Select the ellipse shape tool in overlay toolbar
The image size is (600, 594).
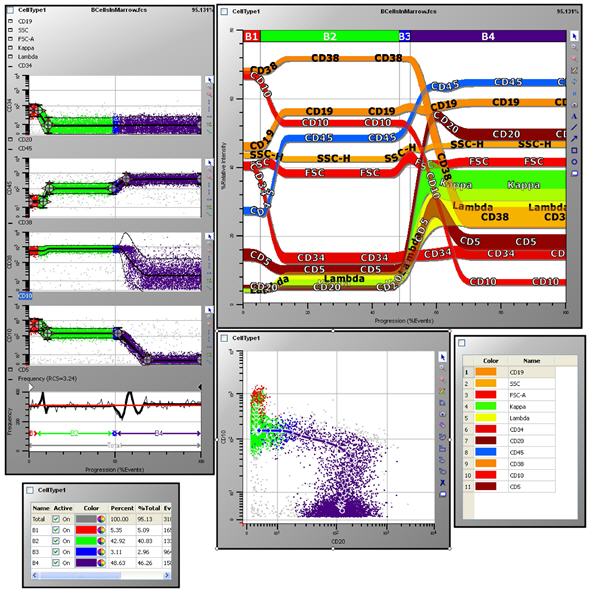(574, 162)
